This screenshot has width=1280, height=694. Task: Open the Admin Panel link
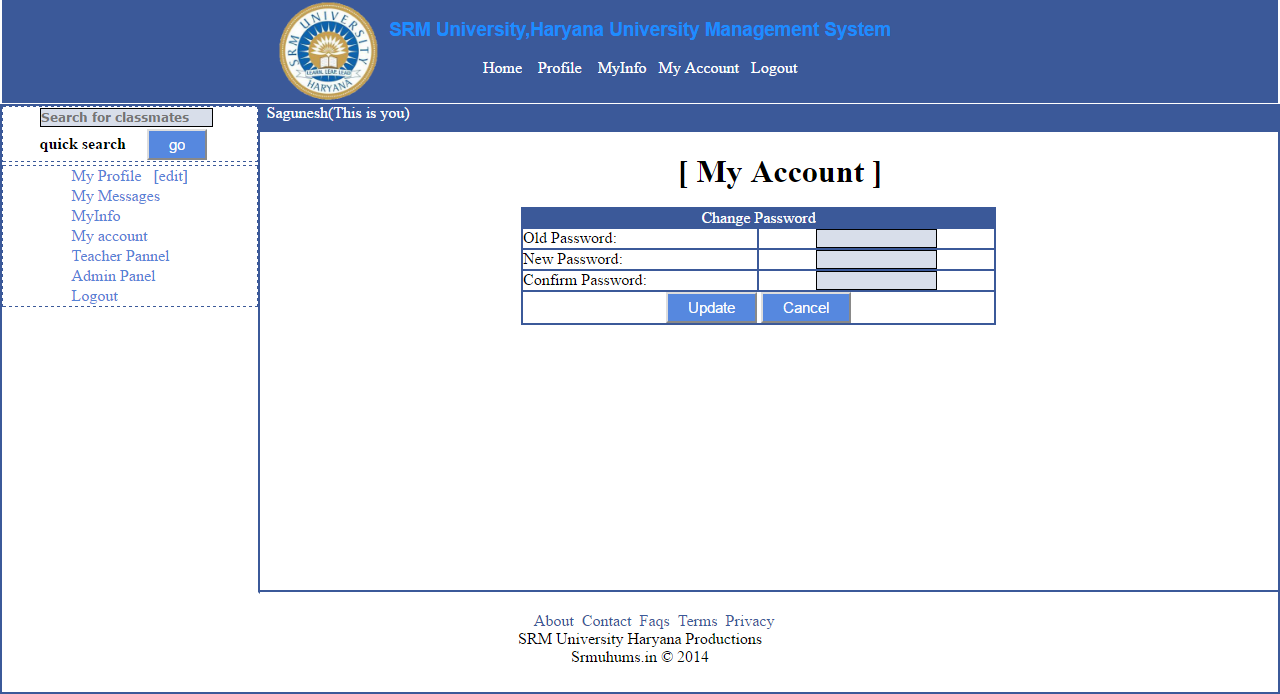click(x=113, y=276)
